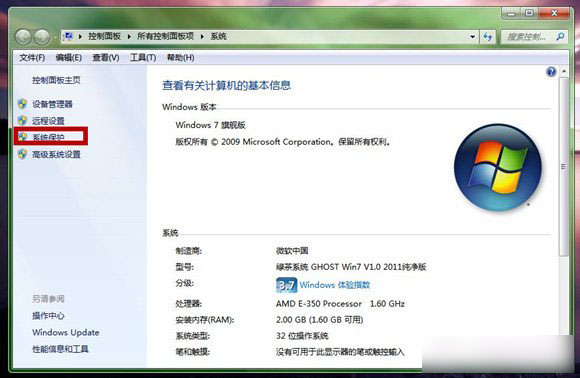Viewport: 580px width, 378px height.
Task: Open 系统保护 link
Action: point(48,137)
